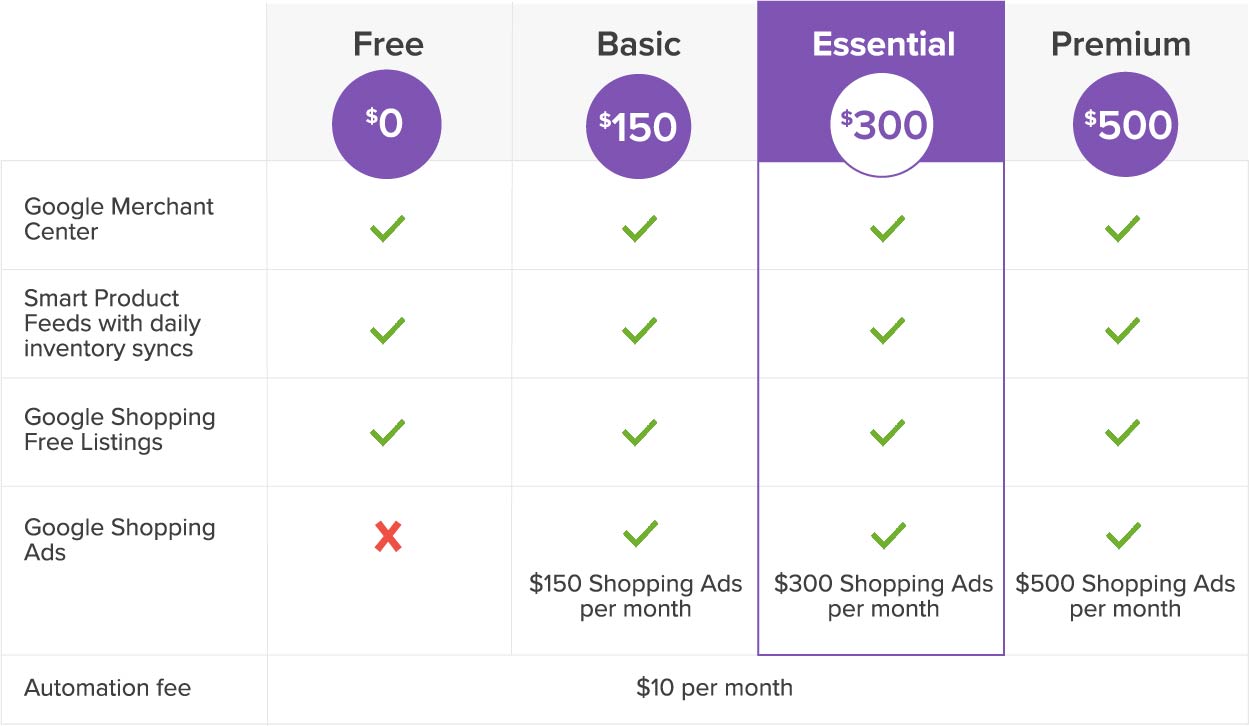
Task: Click the Automation fee row label
Action: tap(107, 688)
